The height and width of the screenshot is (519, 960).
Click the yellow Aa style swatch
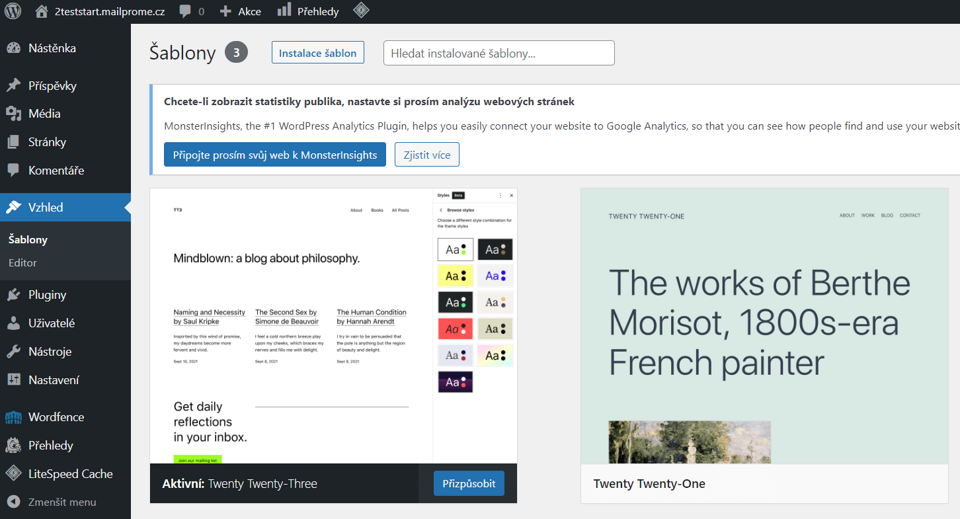(x=456, y=275)
